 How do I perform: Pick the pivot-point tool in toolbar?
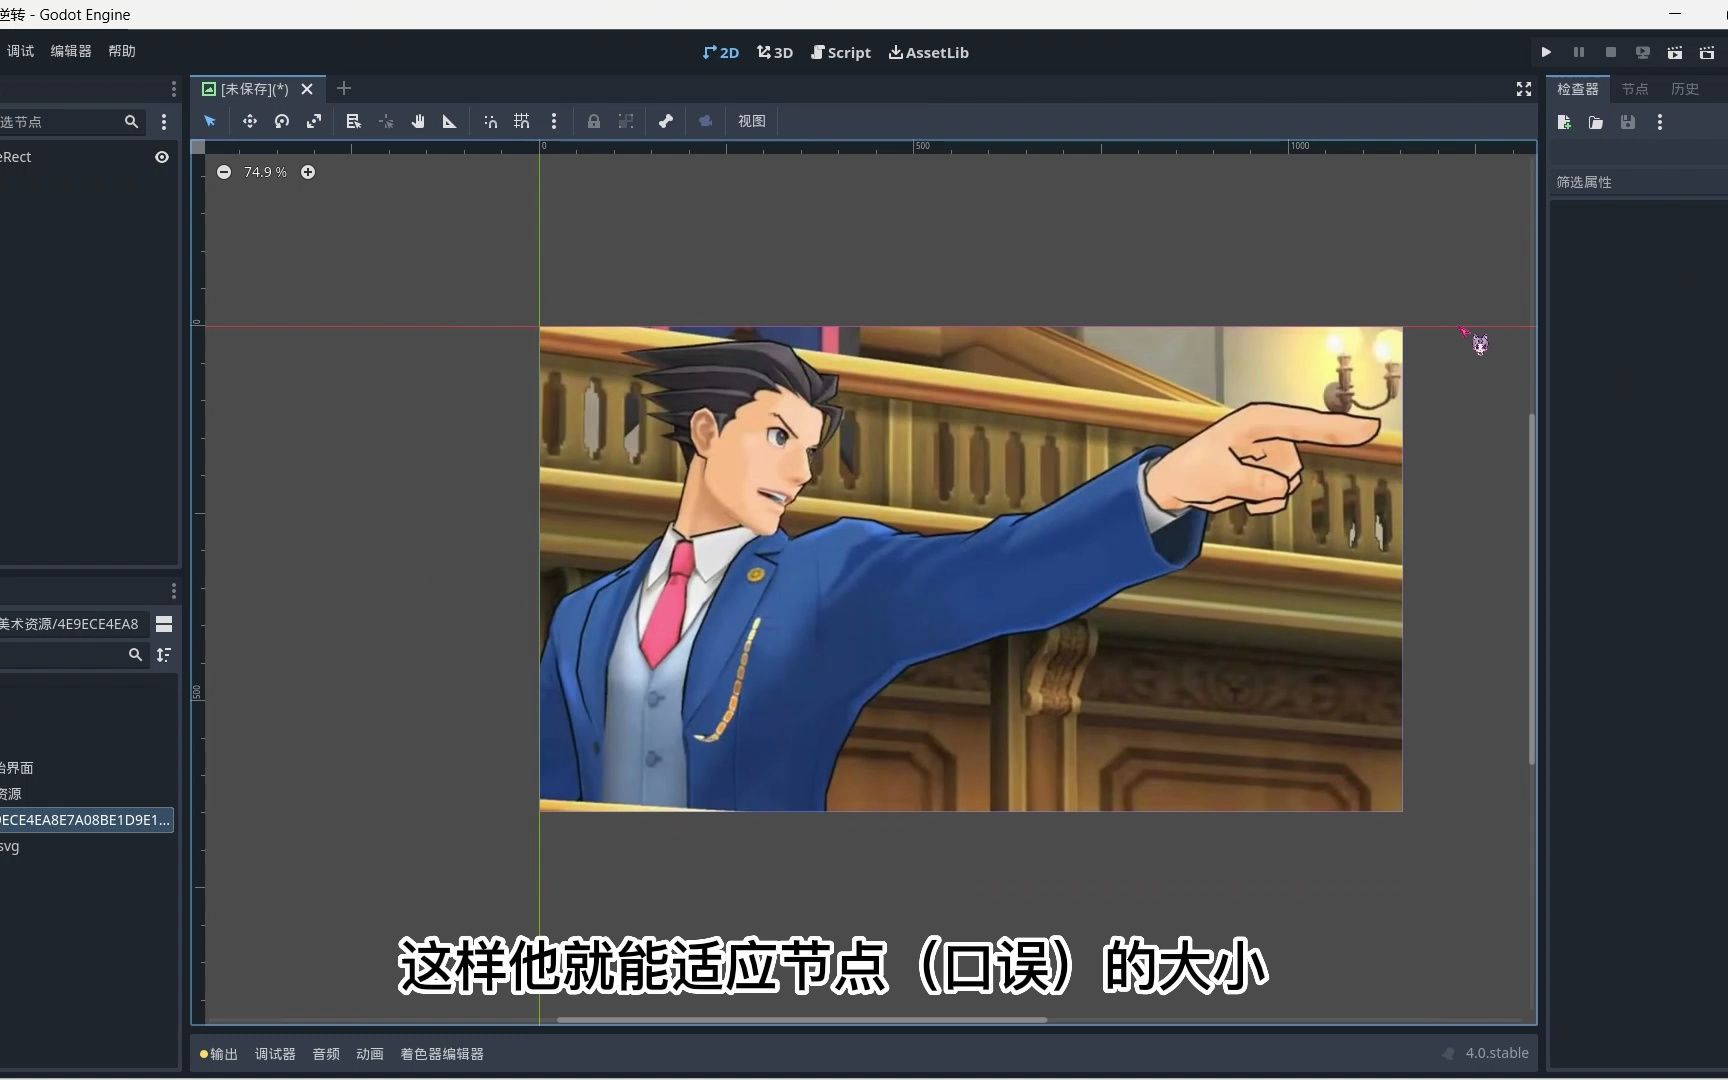[x=386, y=121]
